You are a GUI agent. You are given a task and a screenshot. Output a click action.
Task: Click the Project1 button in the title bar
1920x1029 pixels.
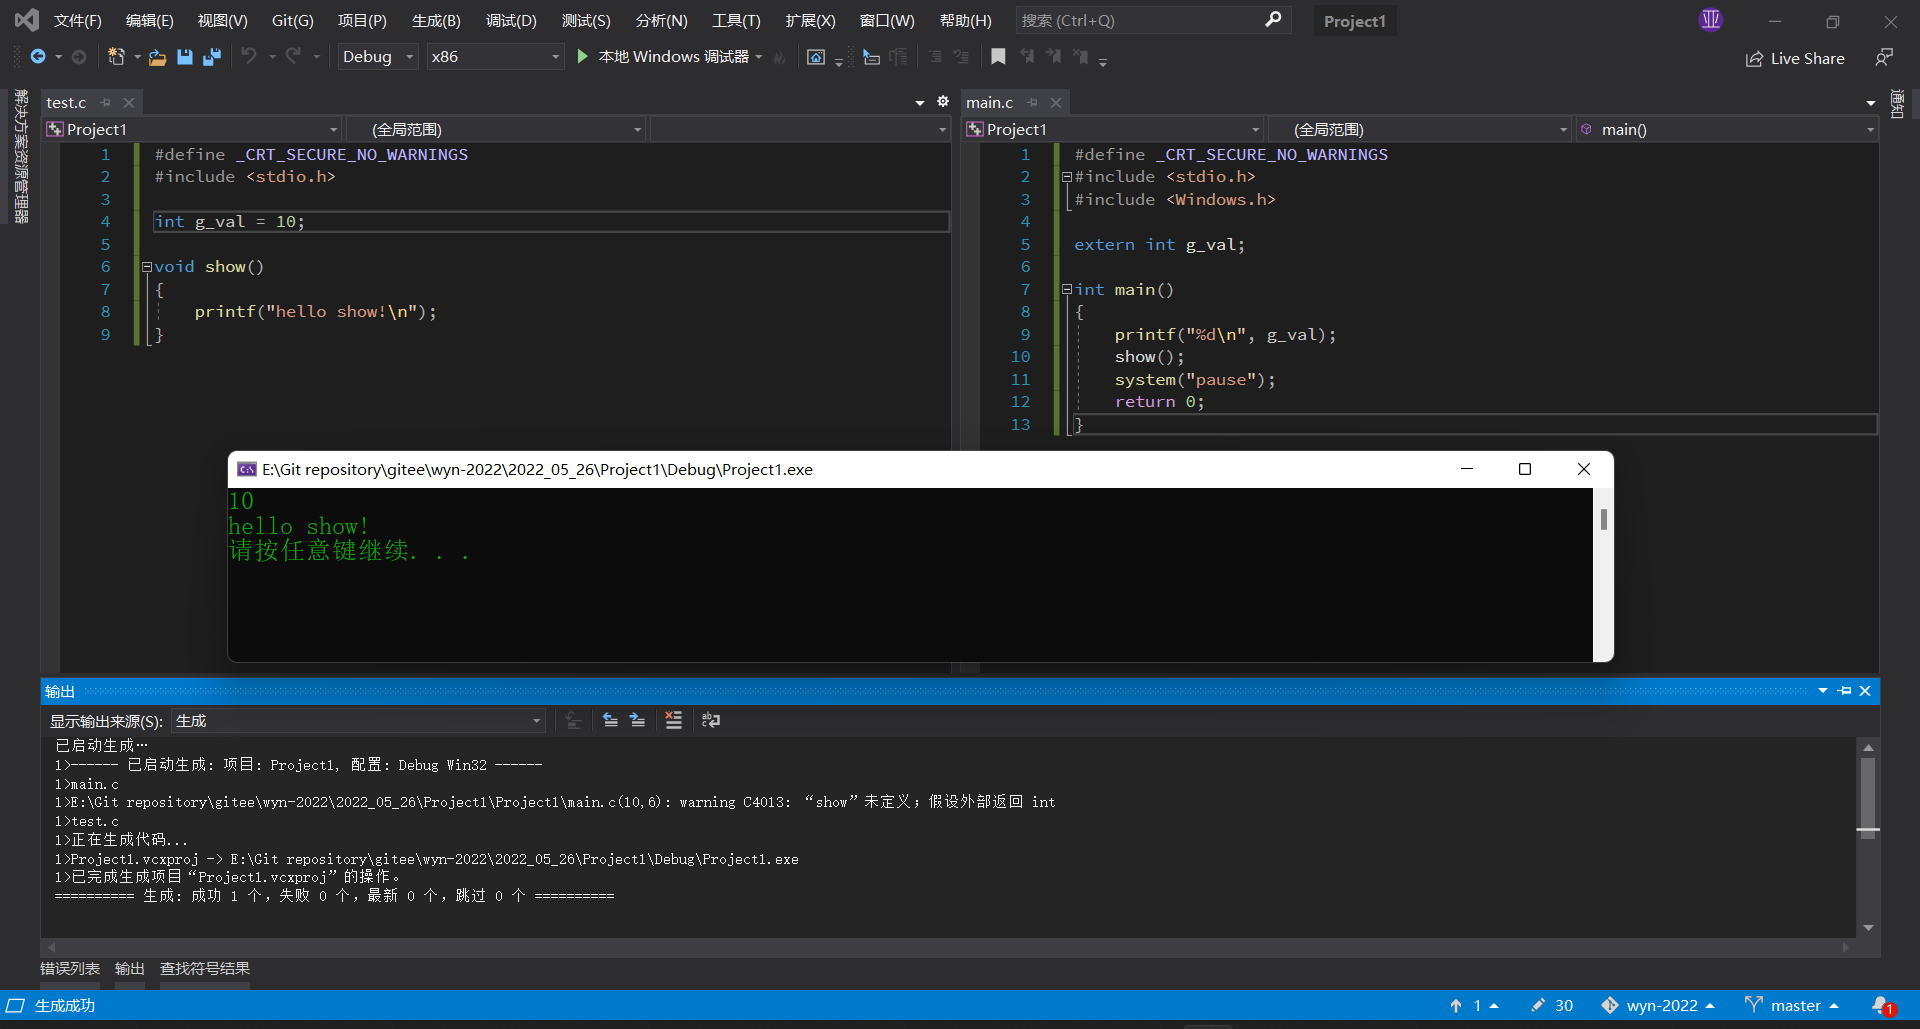(x=1354, y=20)
